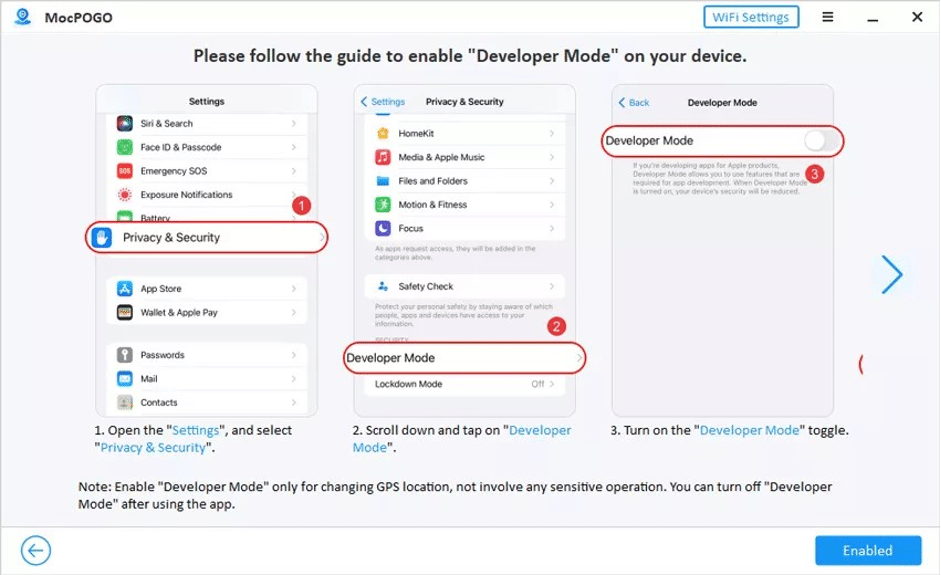Viewport: 941px width, 575px height.
Task: Click the back arrow circle icon
Action: (x=36, y=550)
